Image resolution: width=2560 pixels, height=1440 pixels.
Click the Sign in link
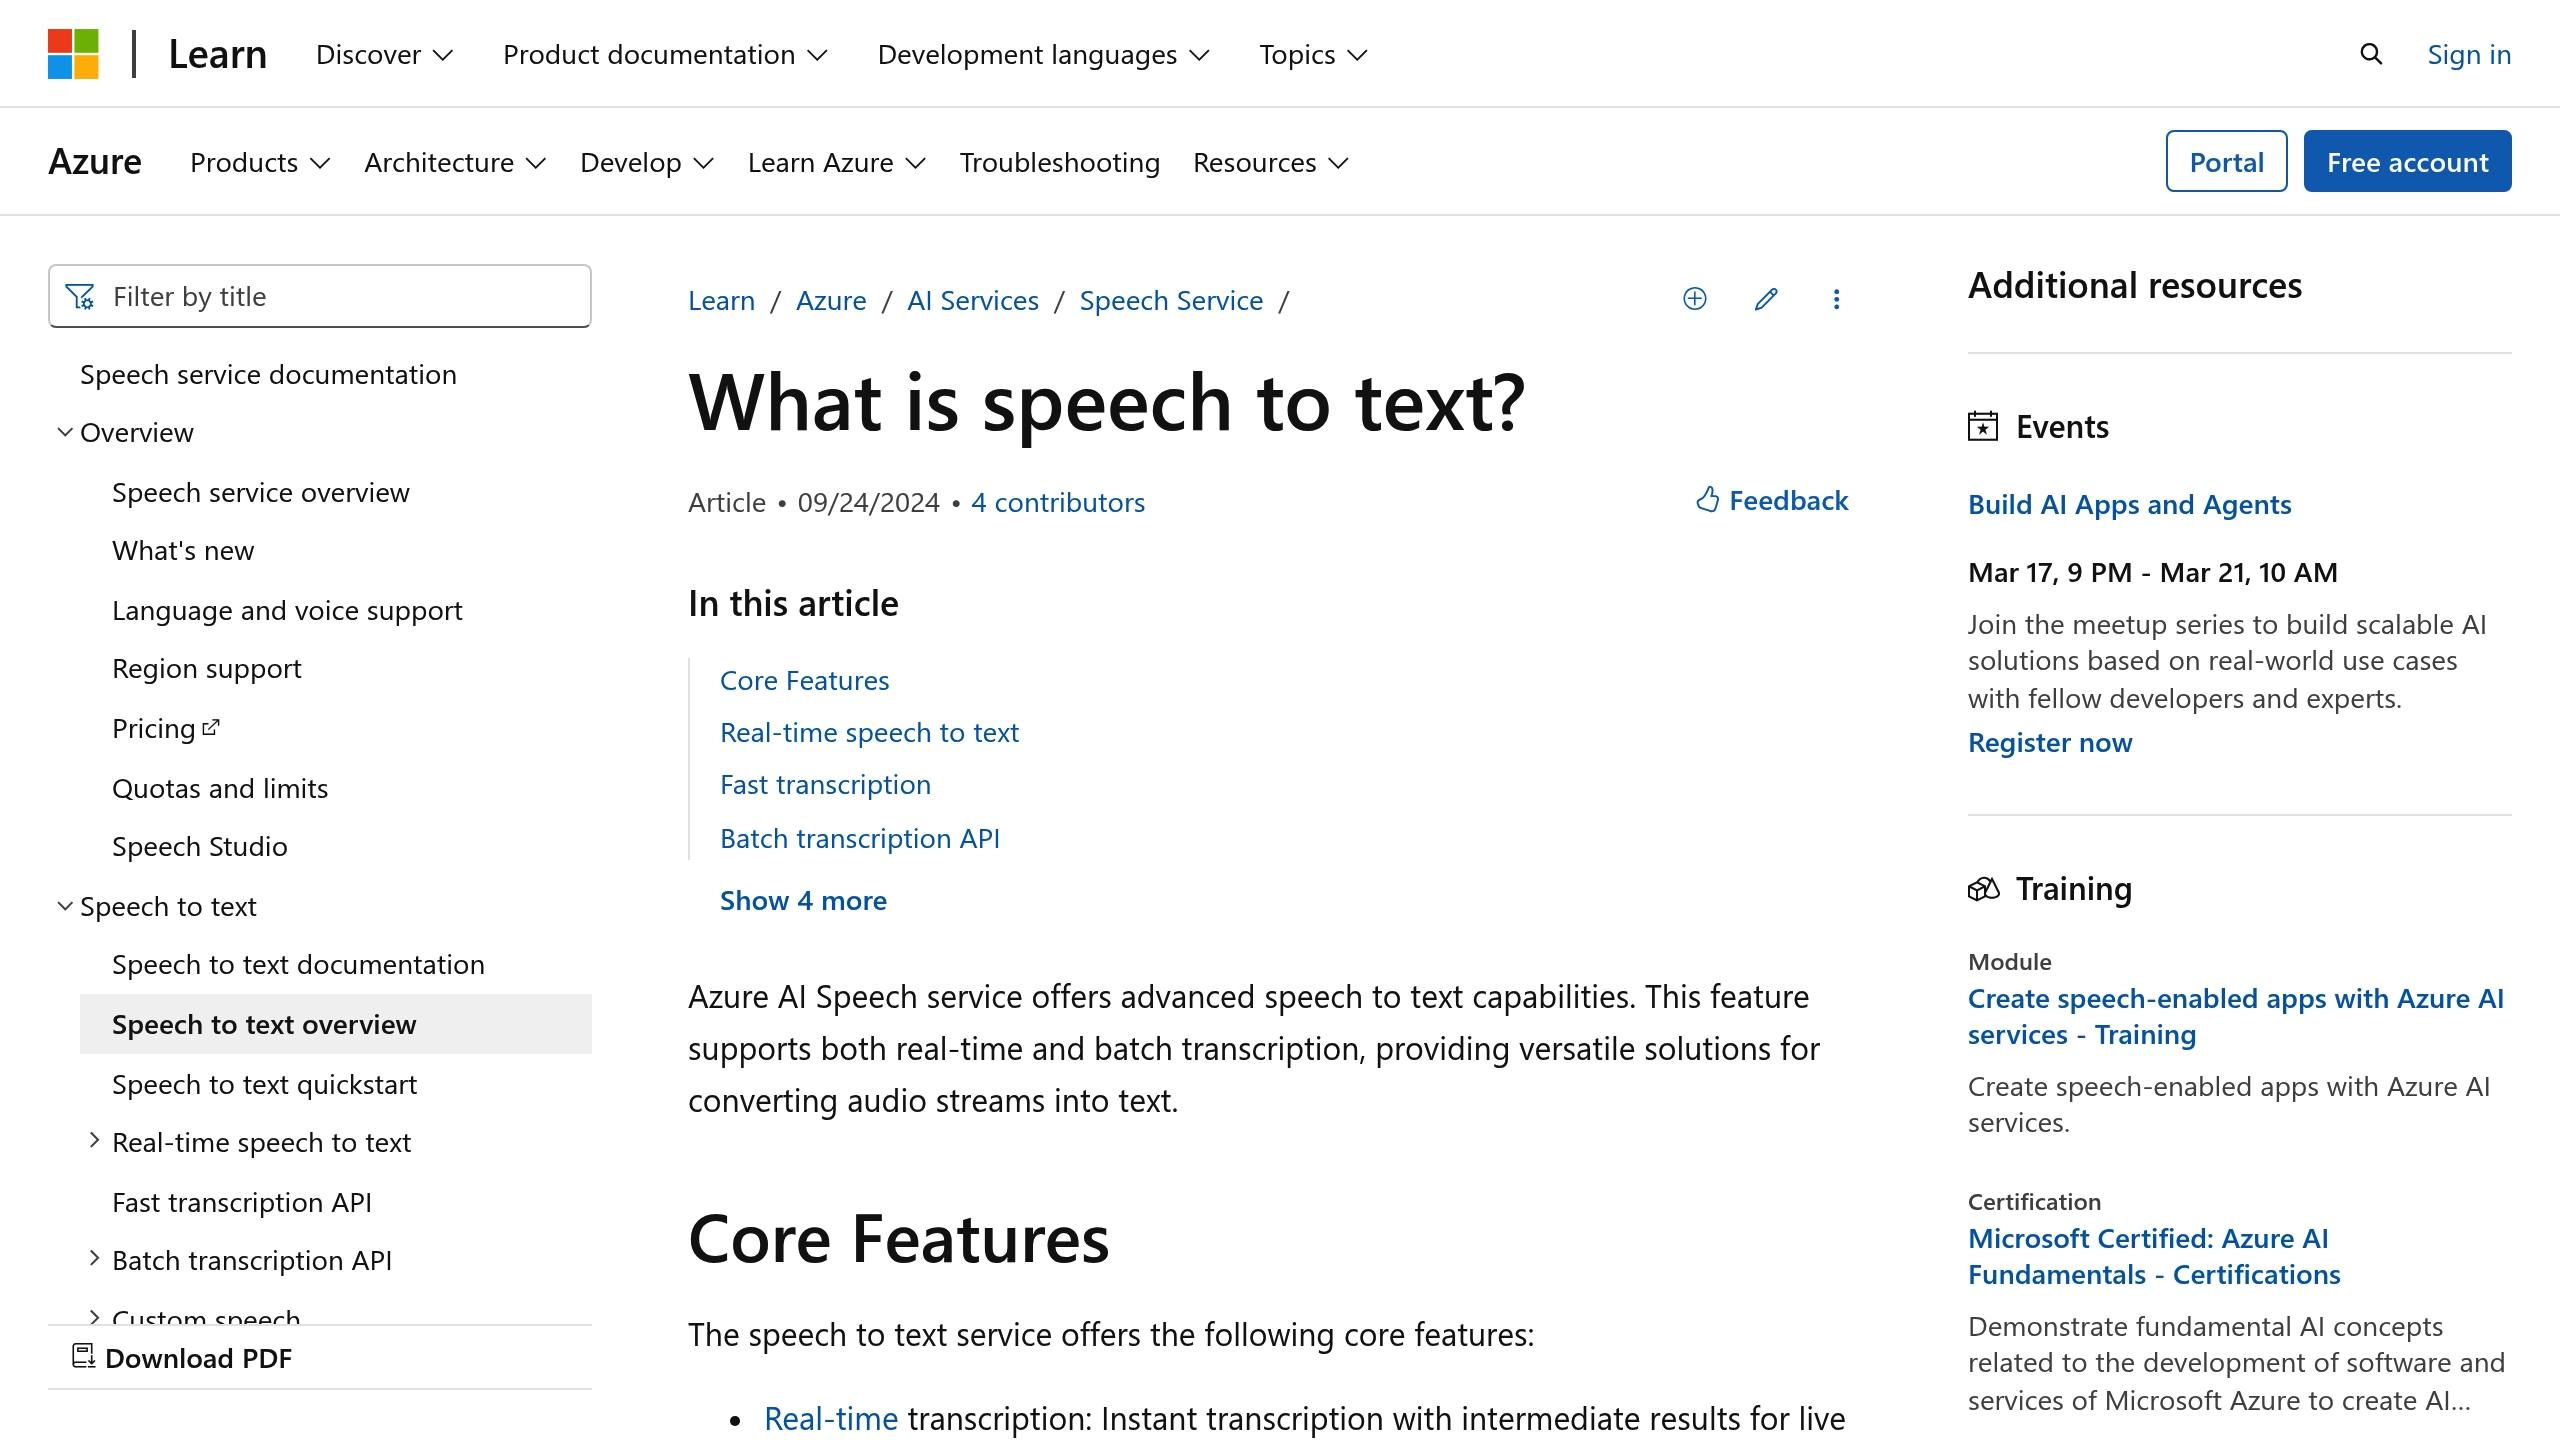[x=2469, y=54]
